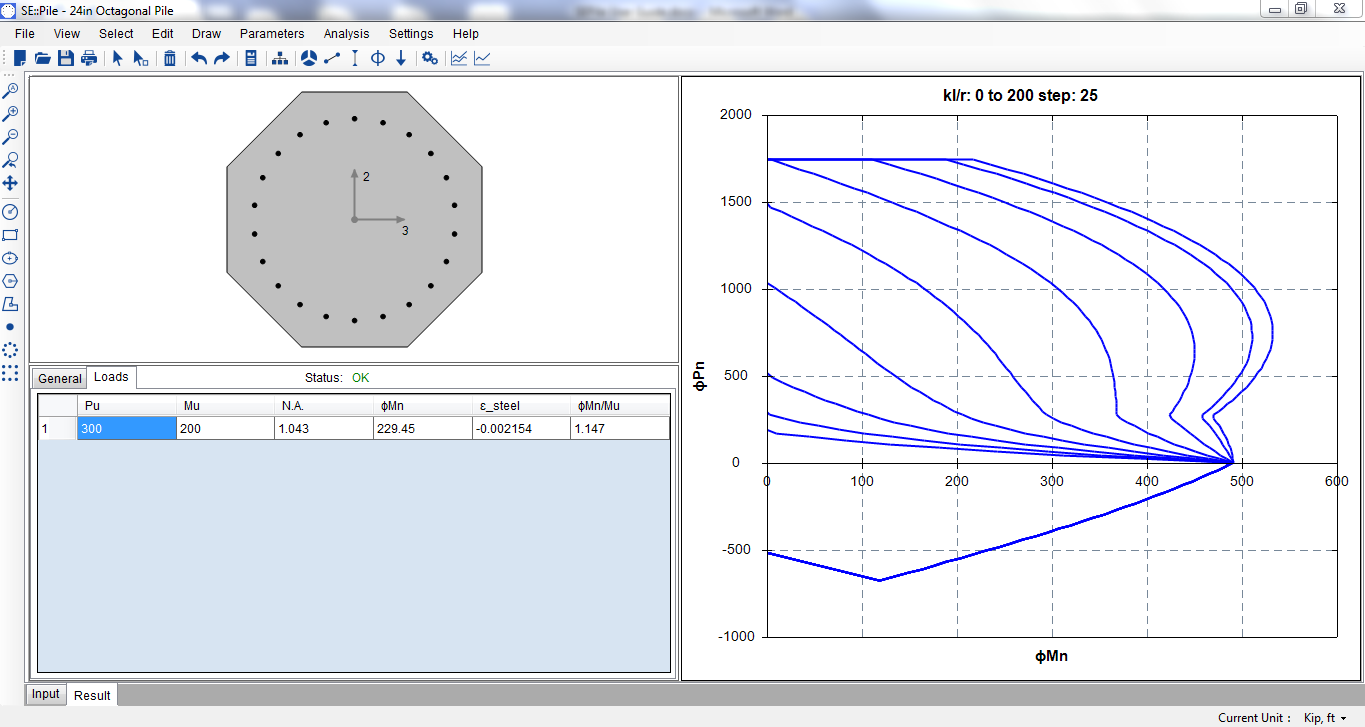Click the ε_steel value -0.002154
The width and height of the screenshot is (1365, 727).
point(521,428)
